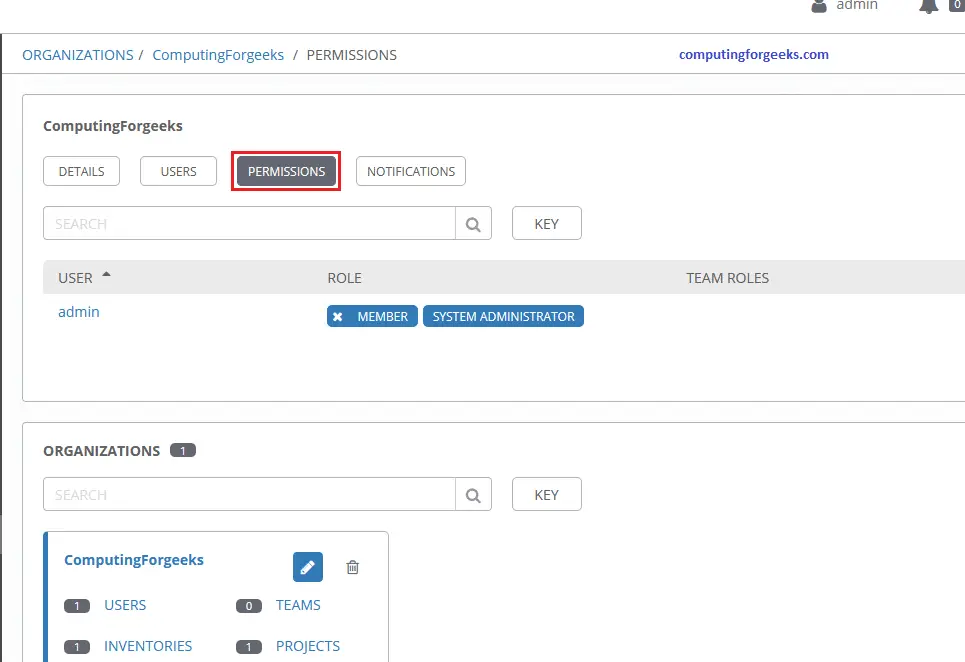This screenshot has width=965, height=662.
Task: Focus the organizations SEARCH field
Action: [x=249, y=494]
